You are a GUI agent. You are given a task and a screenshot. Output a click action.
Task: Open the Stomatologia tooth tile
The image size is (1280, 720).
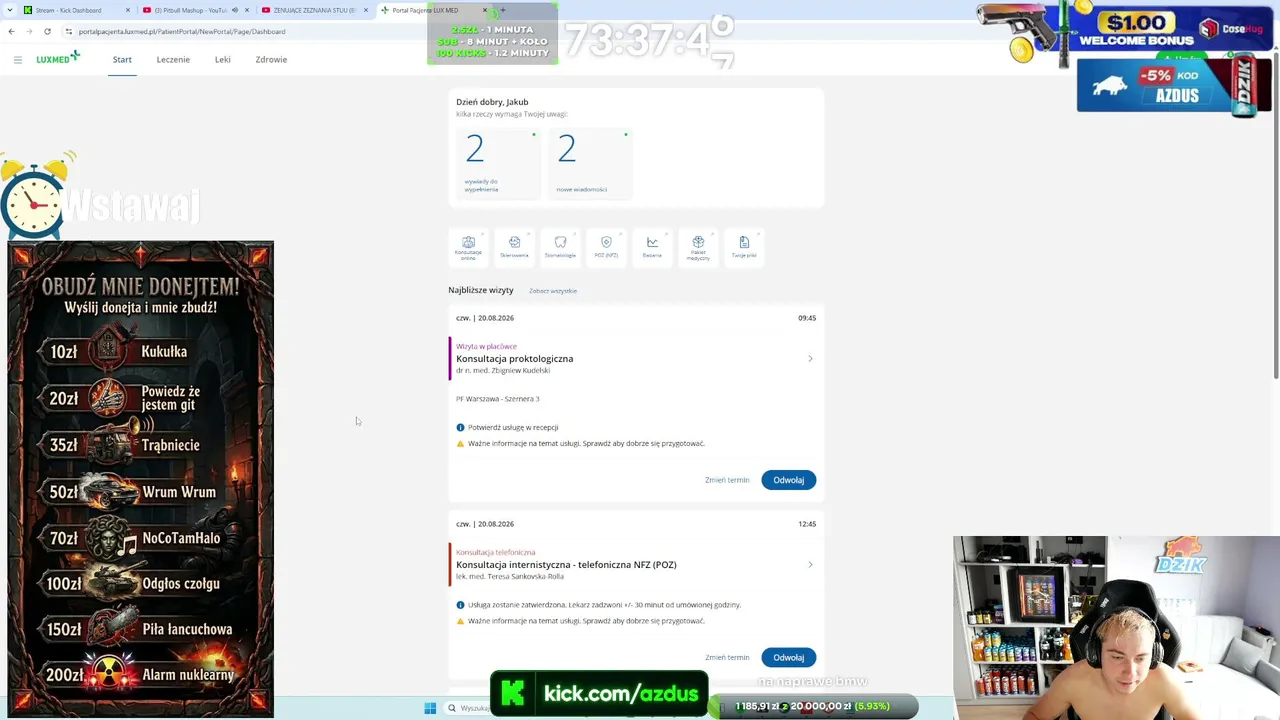(x=560, y=247)
